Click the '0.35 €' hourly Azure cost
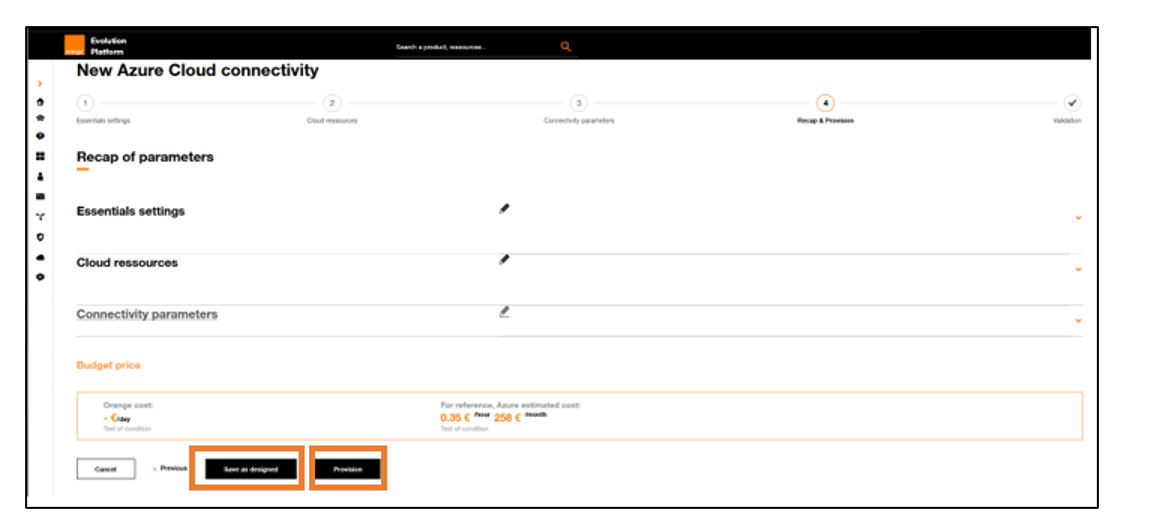Screen dimensions: 1149x521 click(x=454, y=418)
